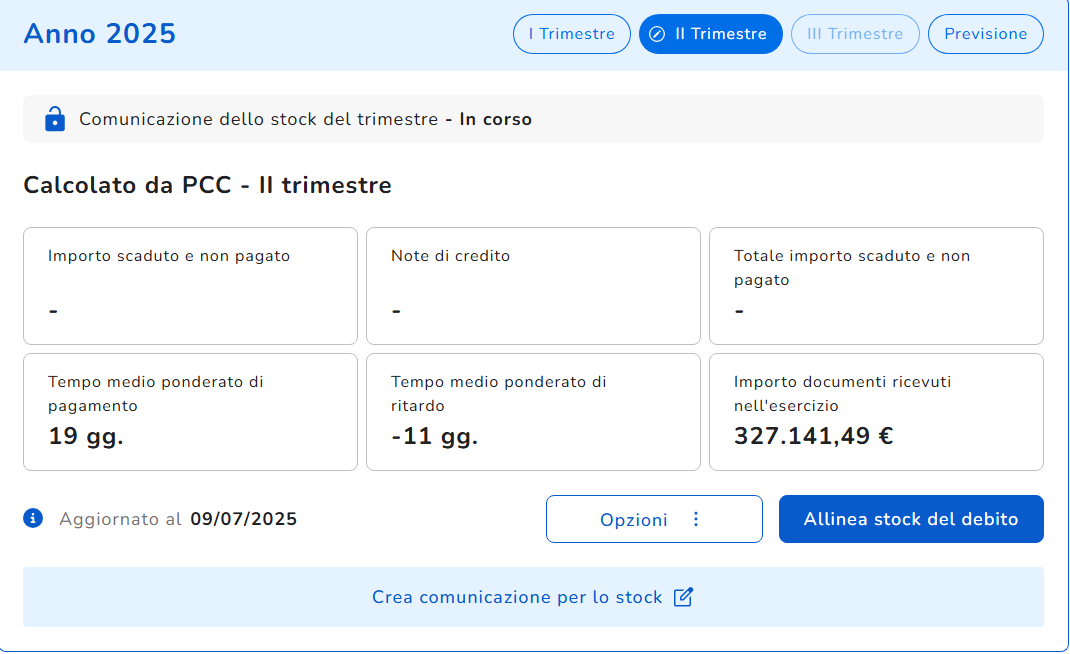Click the In corso status text
Screen dimensions: 1070x654
(496, 119)
